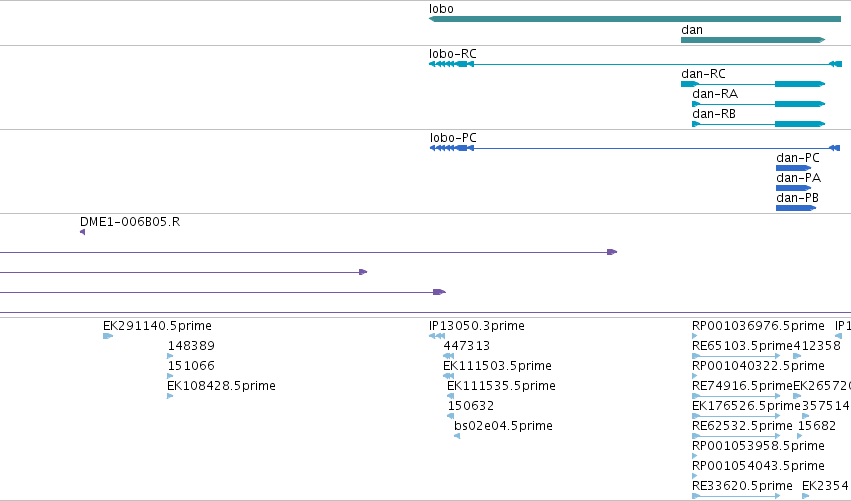
Task: Click the EK291140.5prime EST arrow
Action: click(108, 336)
